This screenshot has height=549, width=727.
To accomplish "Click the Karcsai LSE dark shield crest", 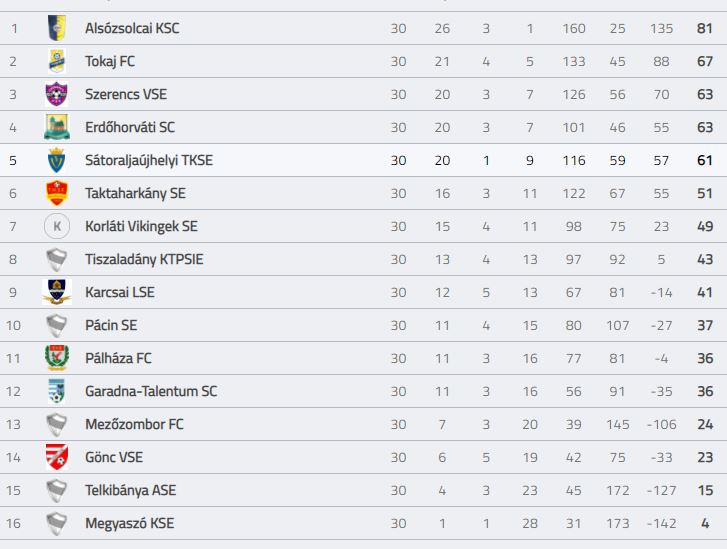I will click(x=57, y=292).
